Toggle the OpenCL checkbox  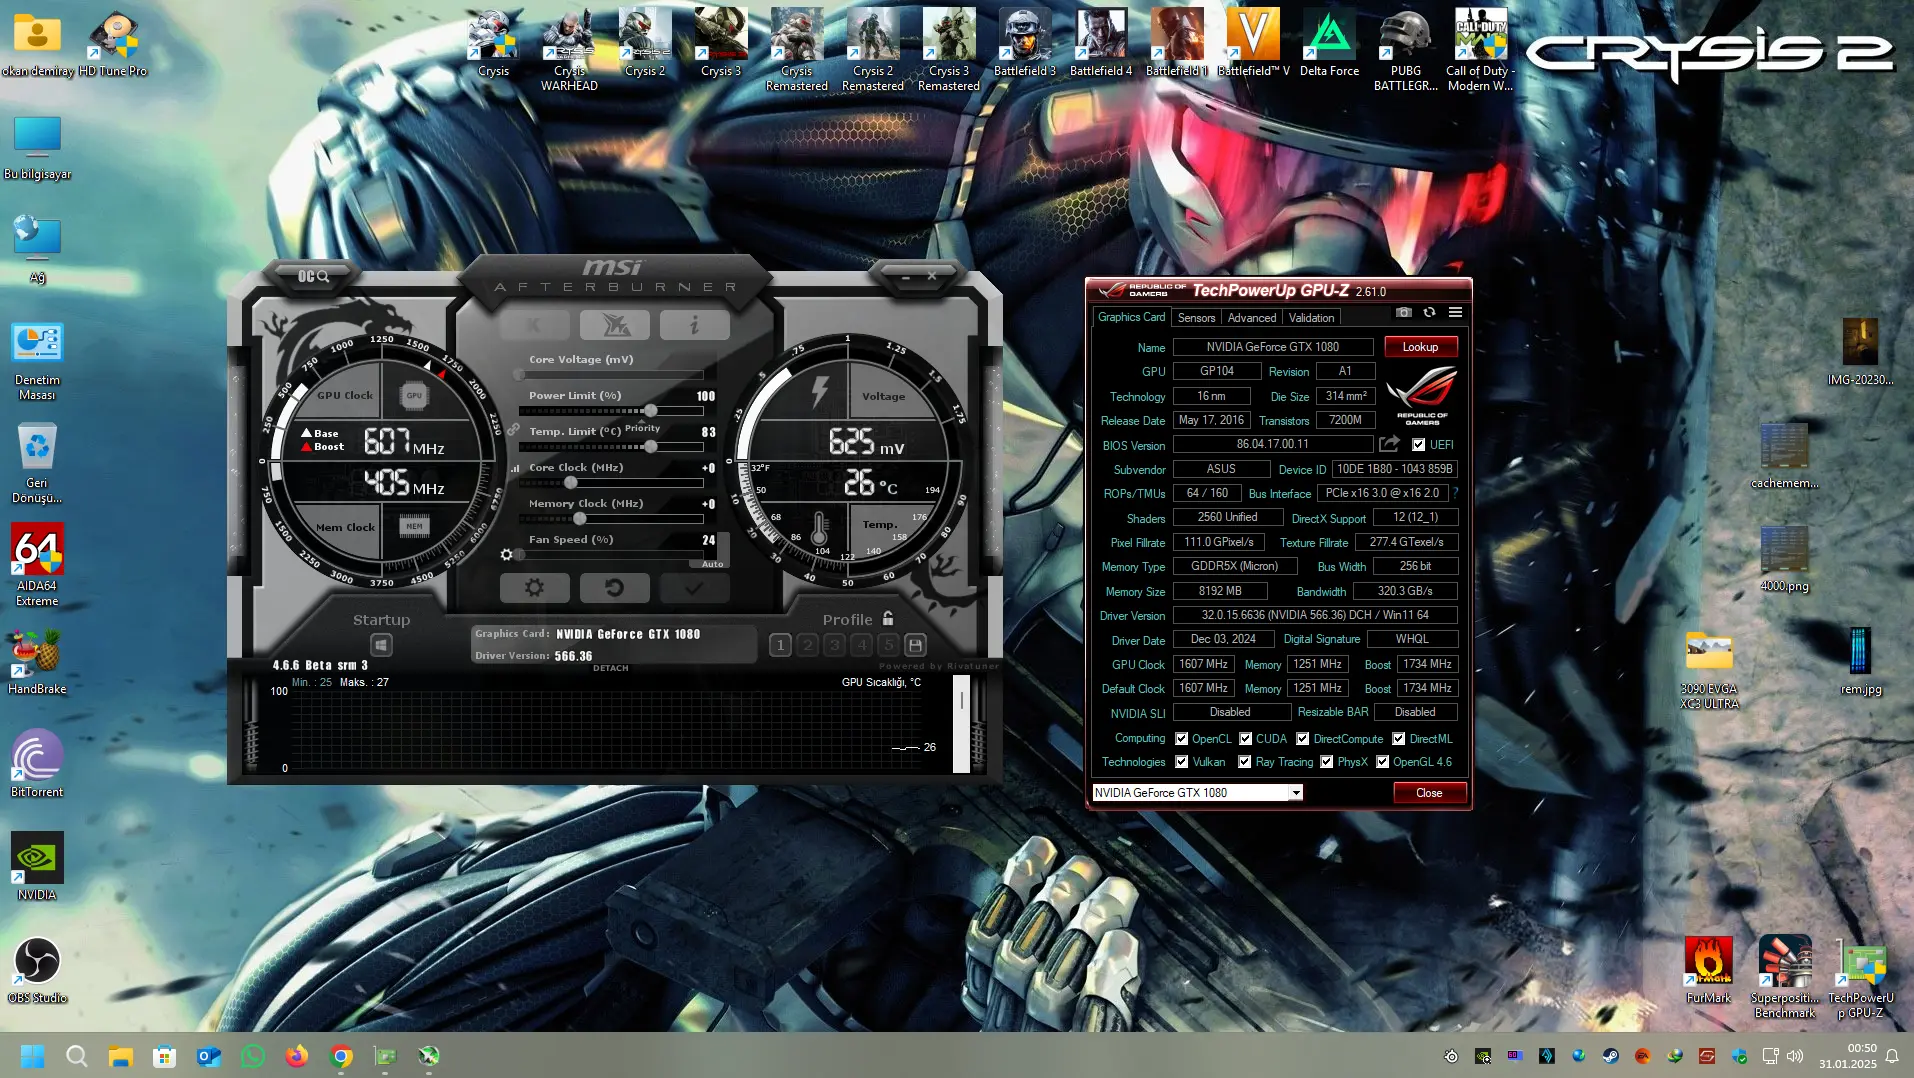(1181, 739)
